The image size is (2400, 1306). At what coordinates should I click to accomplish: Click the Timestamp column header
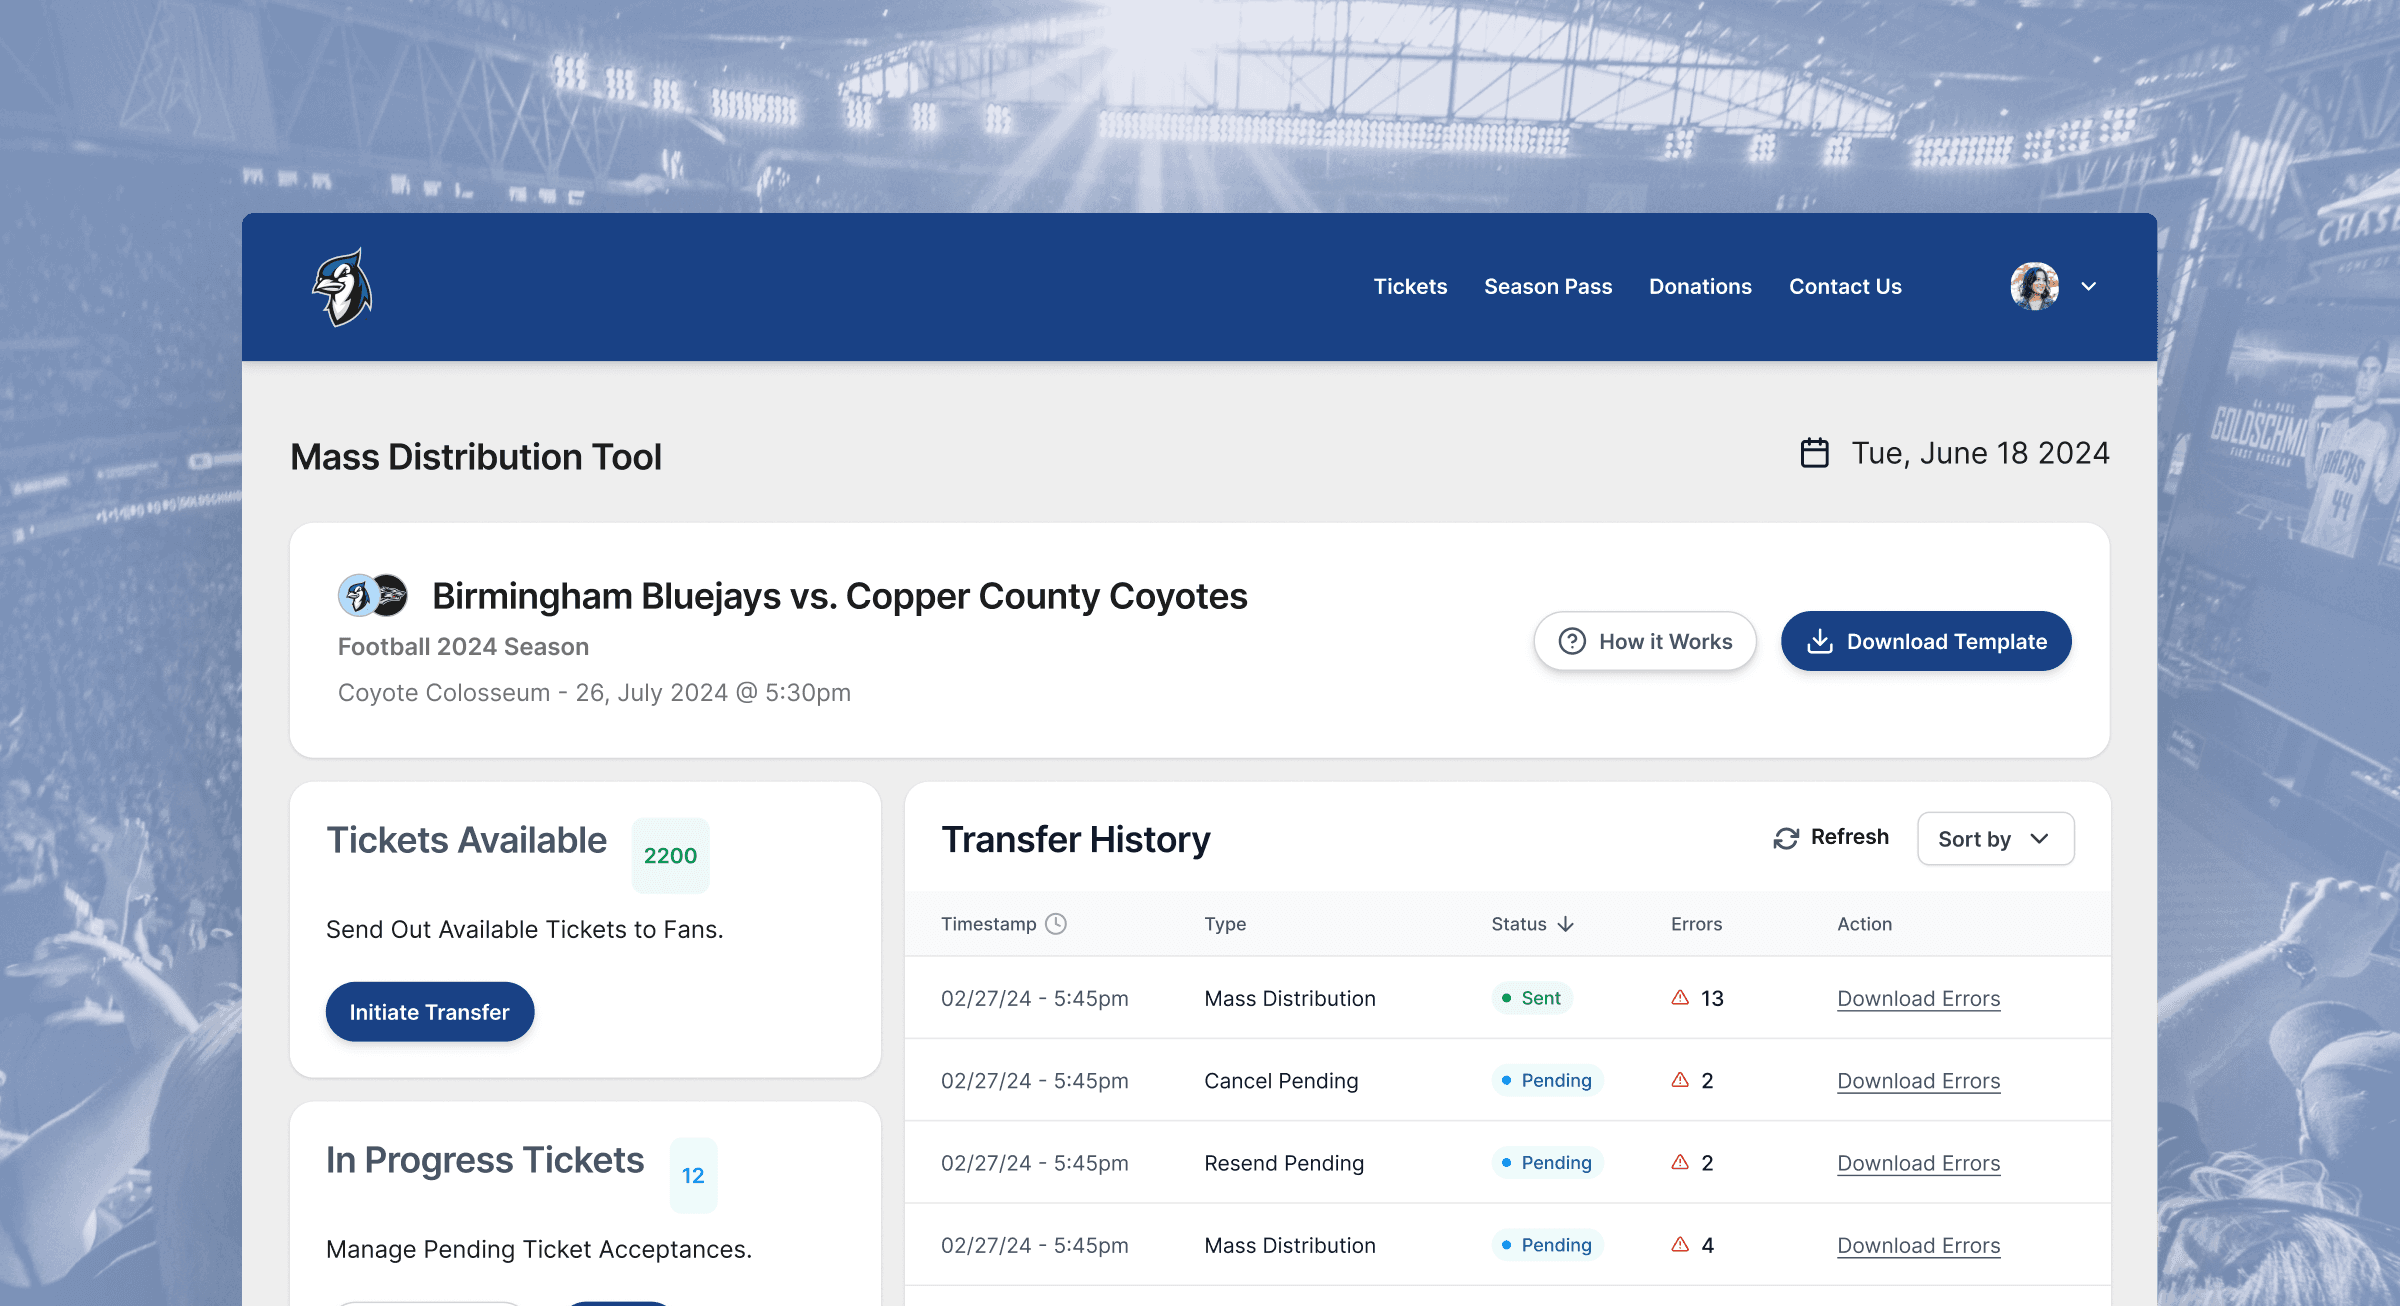[1003, 924]
